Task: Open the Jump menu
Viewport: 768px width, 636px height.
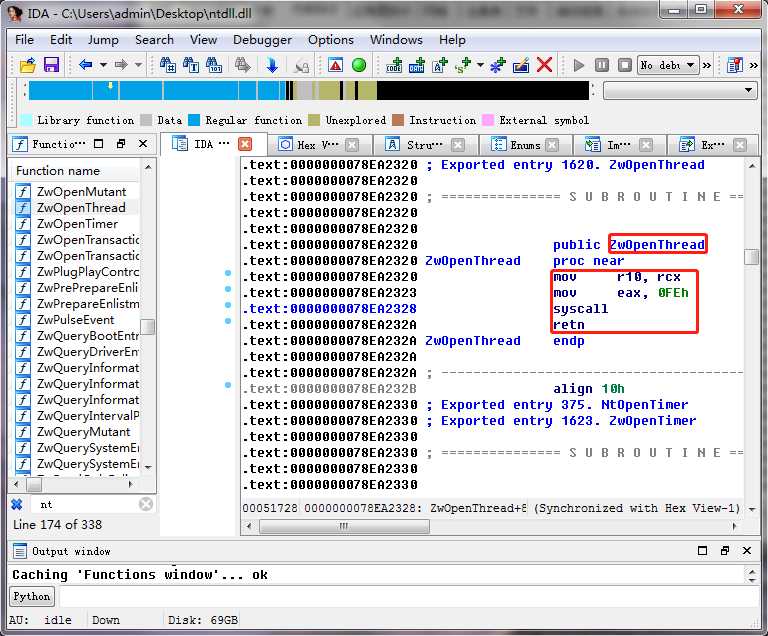Action: click(103, 40)
